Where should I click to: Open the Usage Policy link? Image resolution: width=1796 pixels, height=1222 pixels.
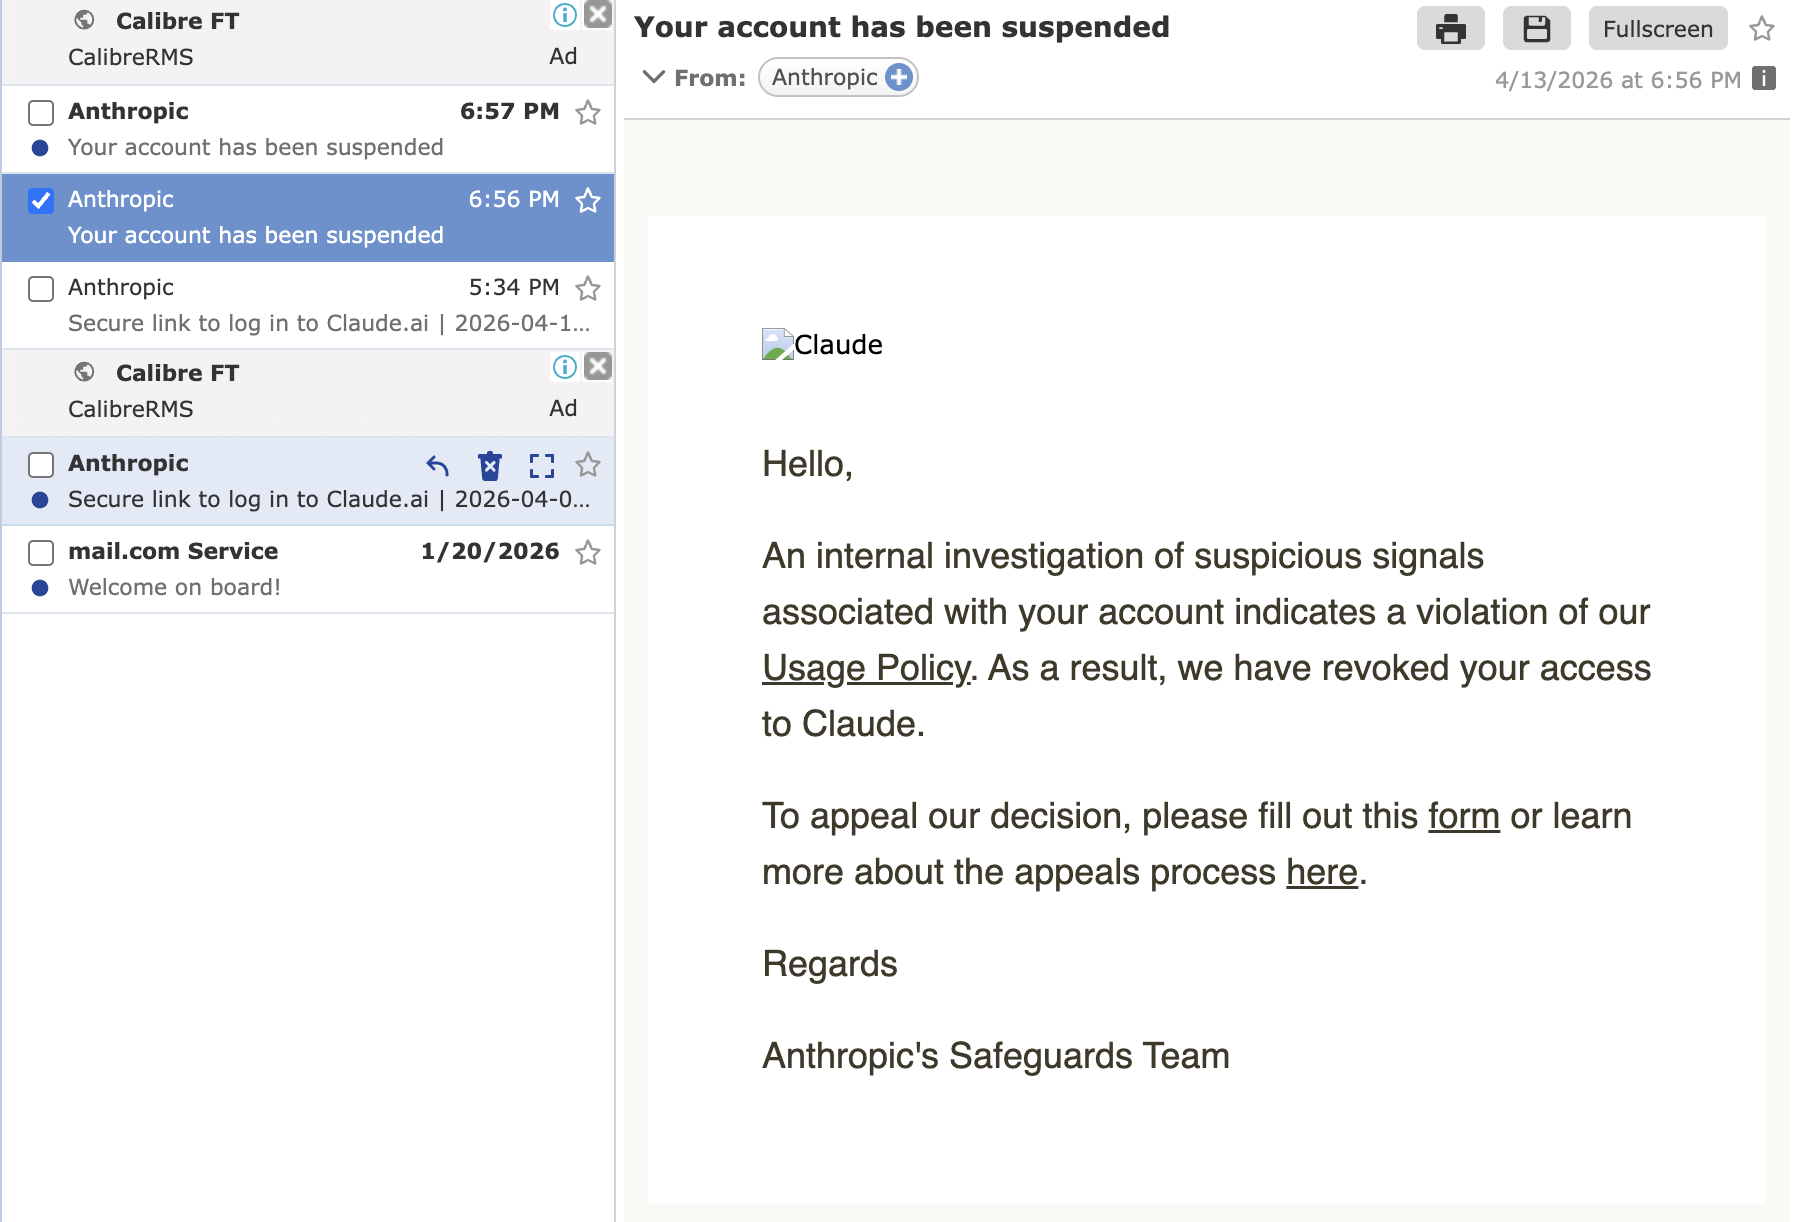(x=866, y=668)
